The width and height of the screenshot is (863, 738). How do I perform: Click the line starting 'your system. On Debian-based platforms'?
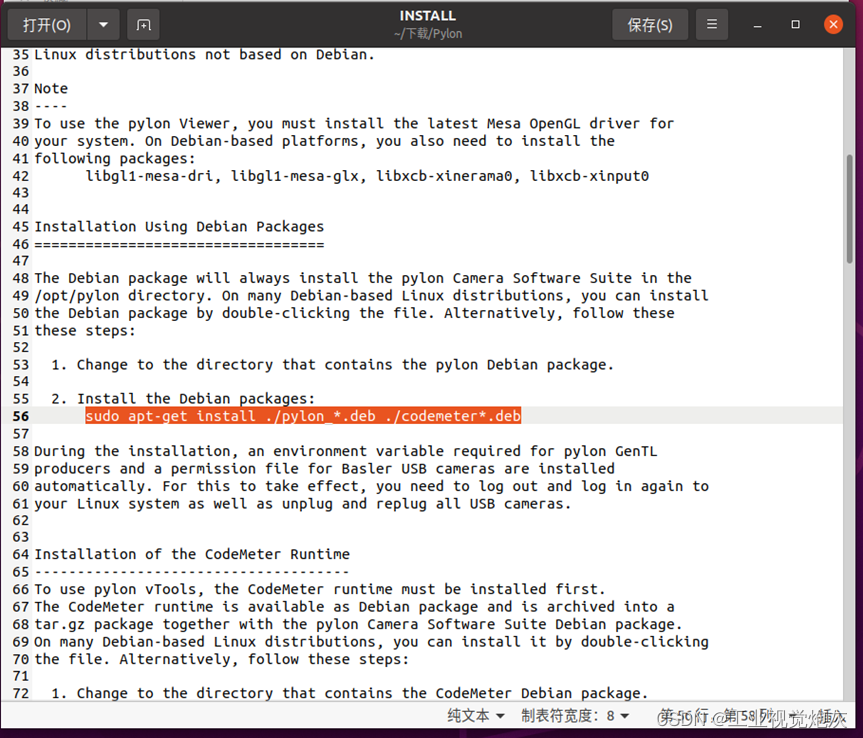click(x=325, y=141)
